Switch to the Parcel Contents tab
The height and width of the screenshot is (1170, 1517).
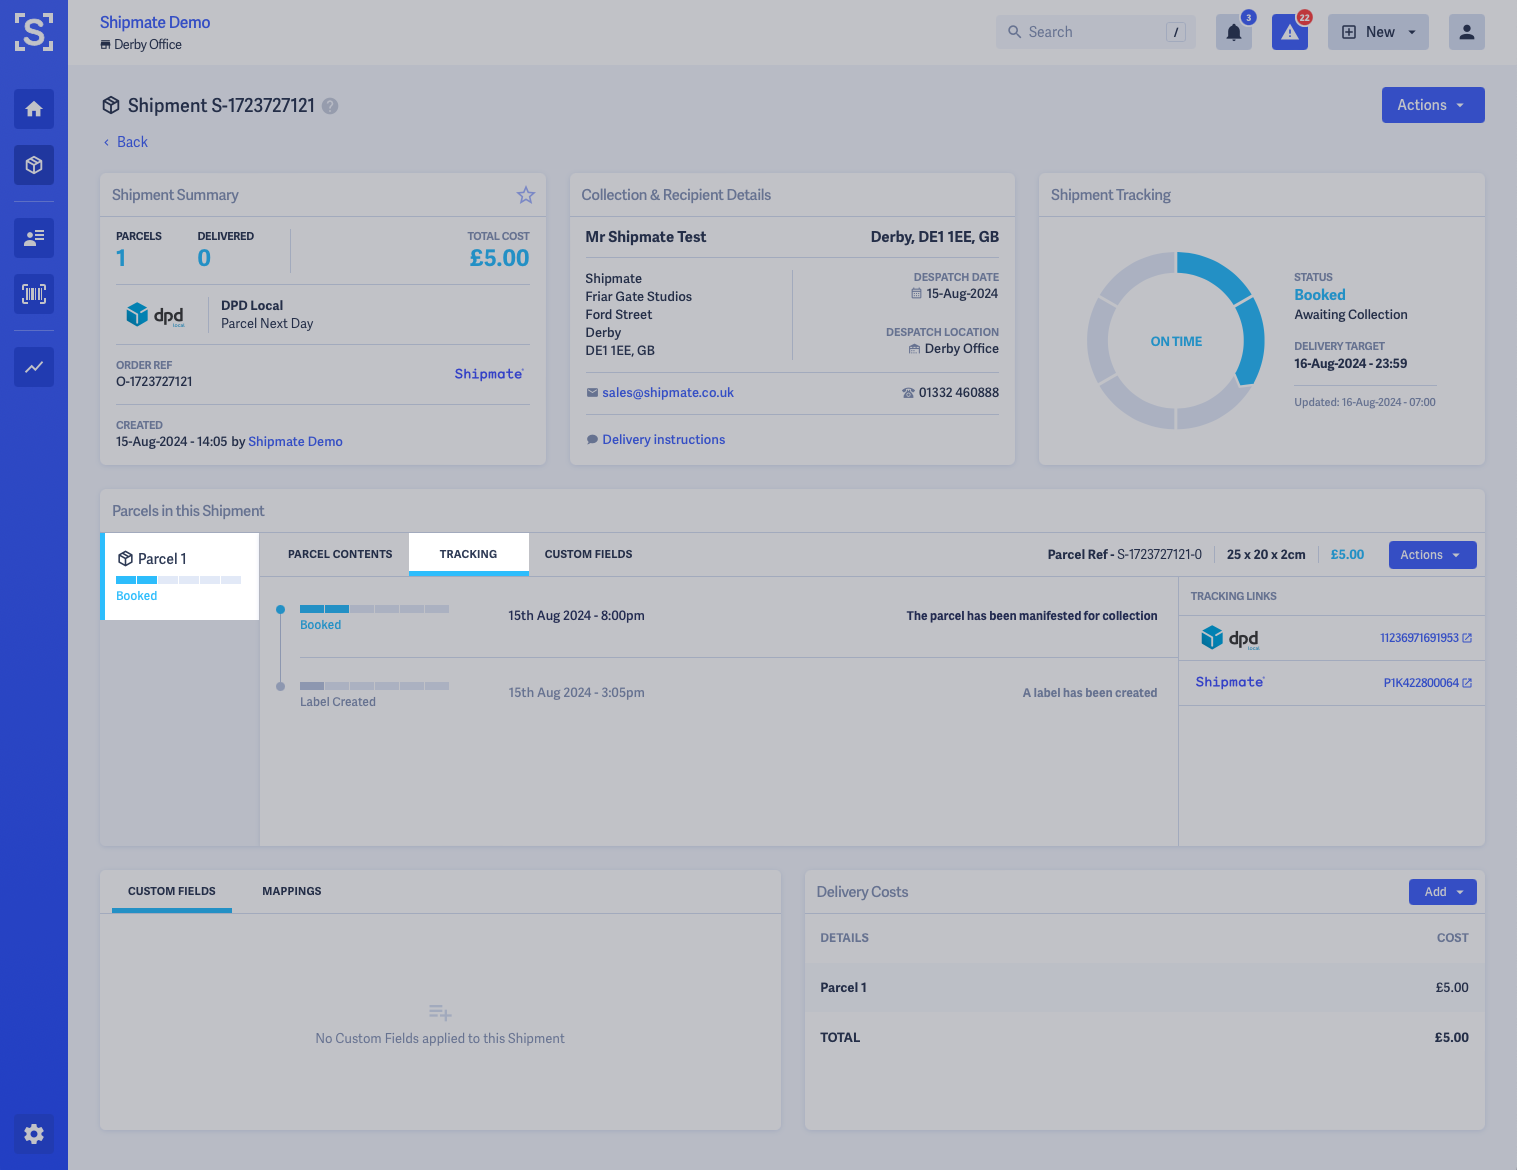click(340, 554)
